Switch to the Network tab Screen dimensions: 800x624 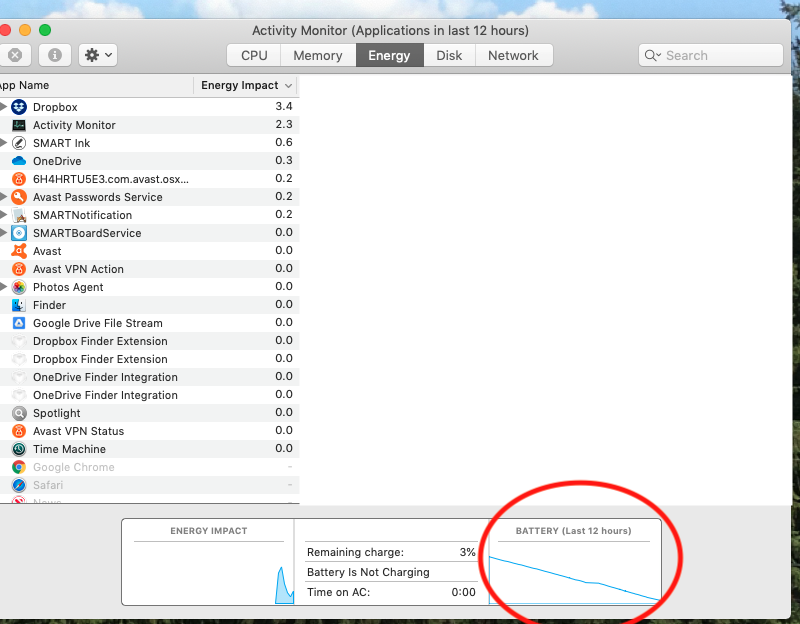point(513,55)
